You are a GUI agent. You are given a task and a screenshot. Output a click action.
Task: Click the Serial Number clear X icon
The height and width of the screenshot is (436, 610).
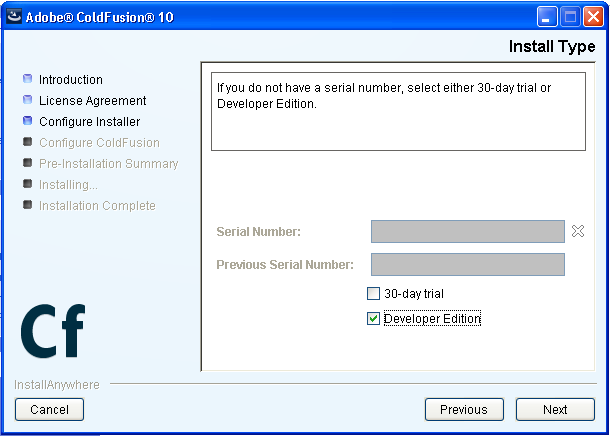tap(578, 231)
